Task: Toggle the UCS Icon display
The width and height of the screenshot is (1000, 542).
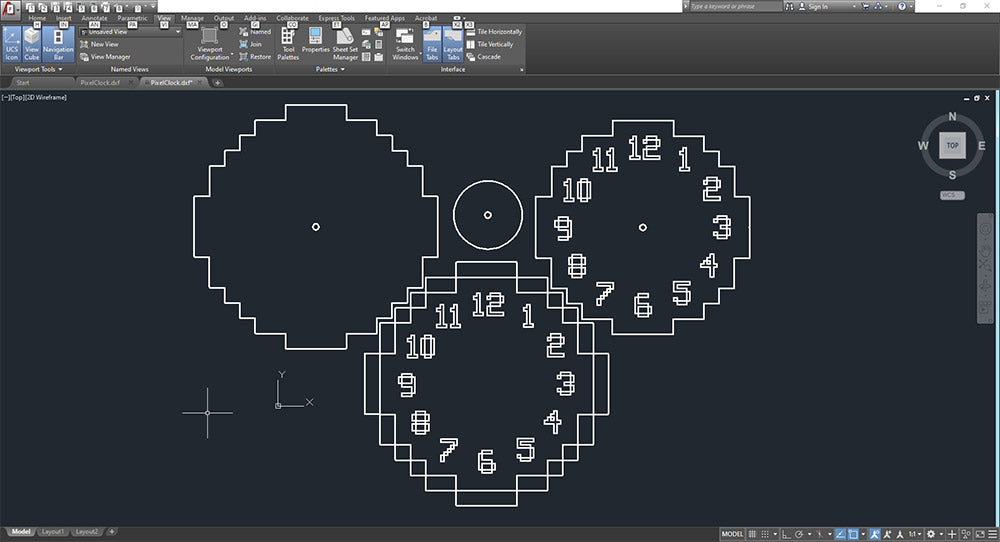Action: point(11,44)
